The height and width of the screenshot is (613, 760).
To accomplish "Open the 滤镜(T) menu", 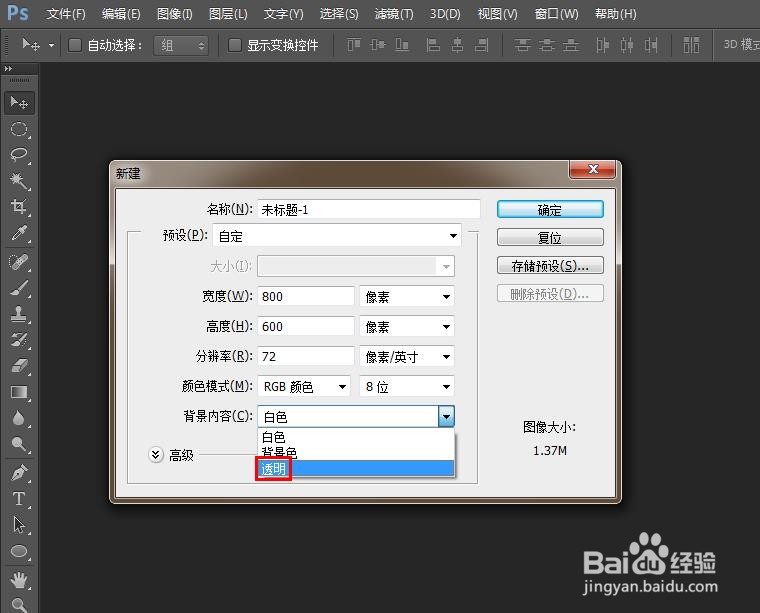I will pos(394,14).
